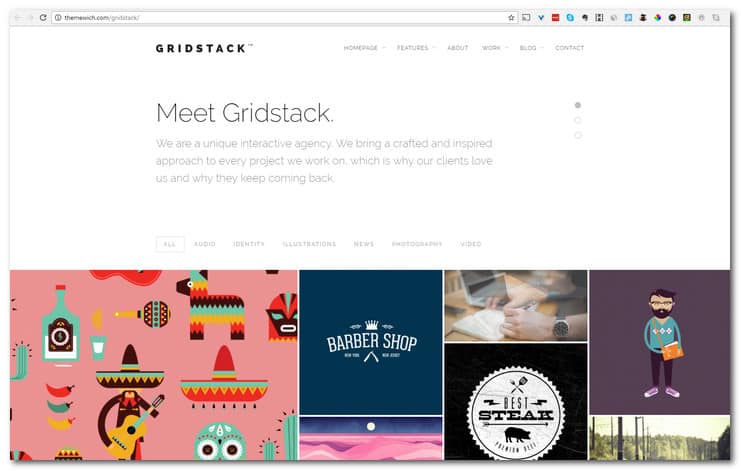The height and width of the screenshot is (471, 741).
Task: Click the Evernote elephant extension icon
Action: [x=585, y=17]
